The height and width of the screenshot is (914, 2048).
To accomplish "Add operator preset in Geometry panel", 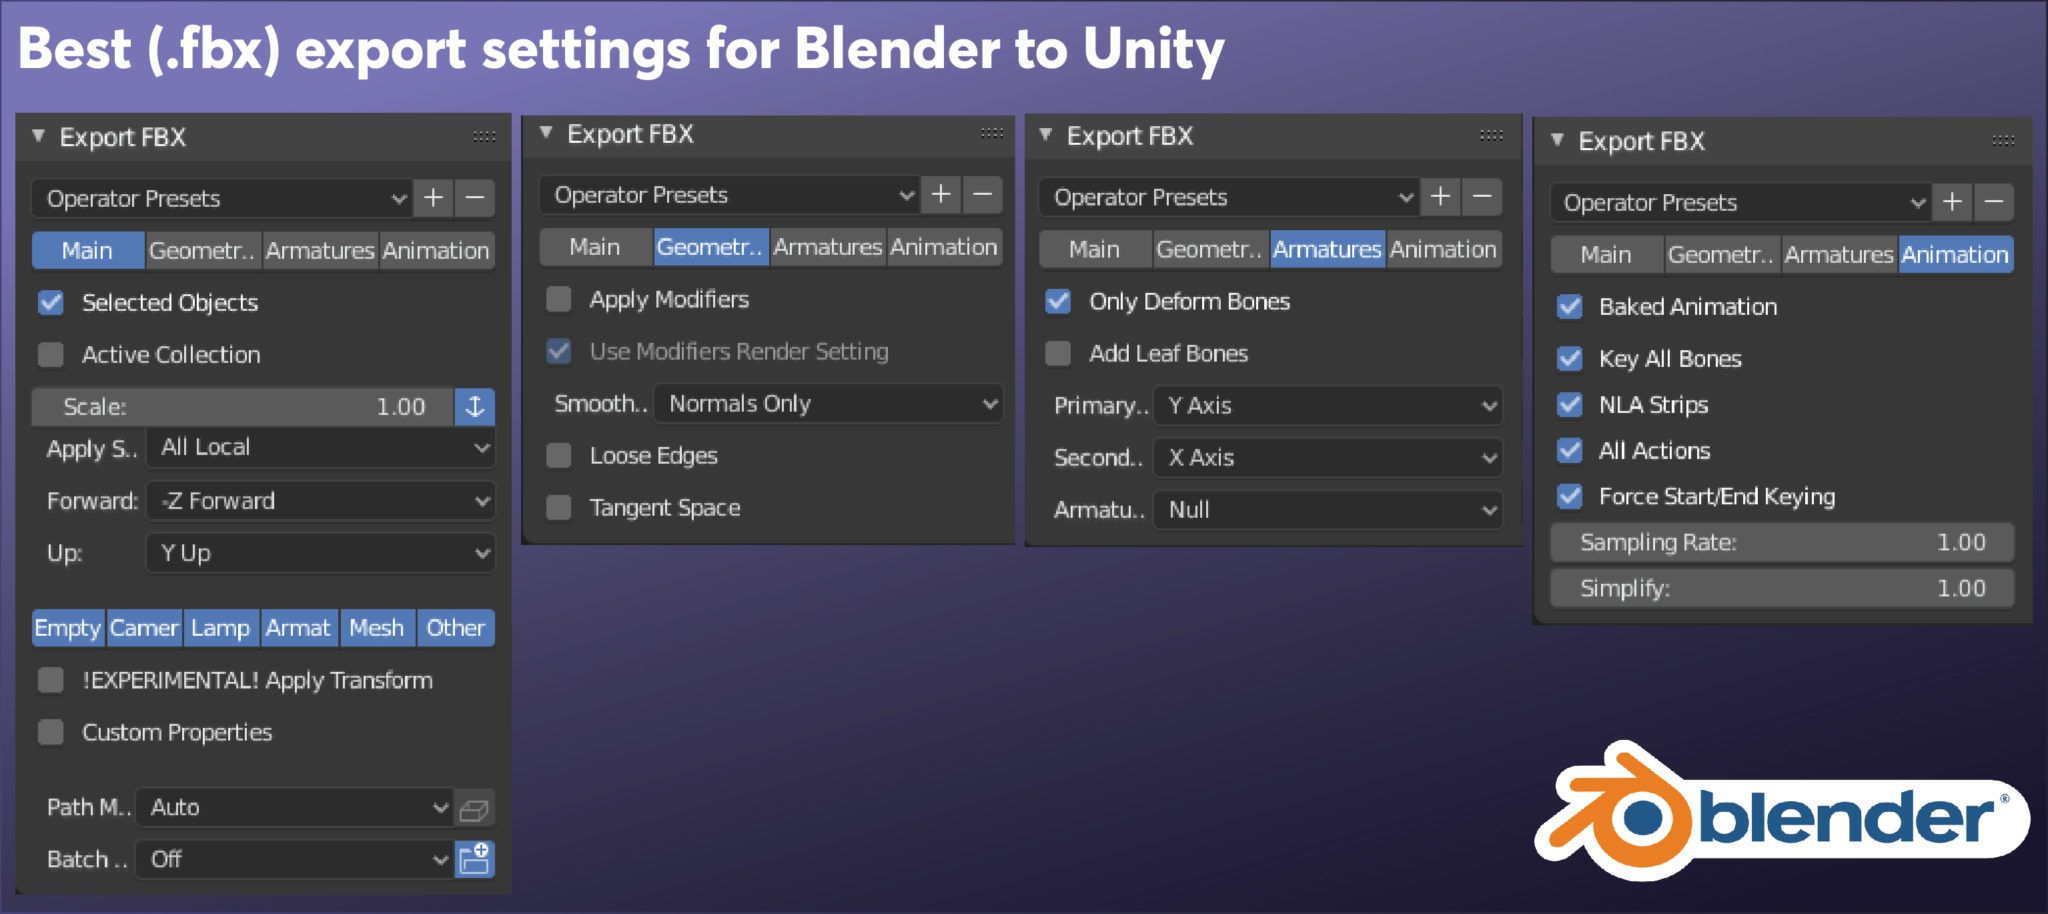I will (941, 195).
